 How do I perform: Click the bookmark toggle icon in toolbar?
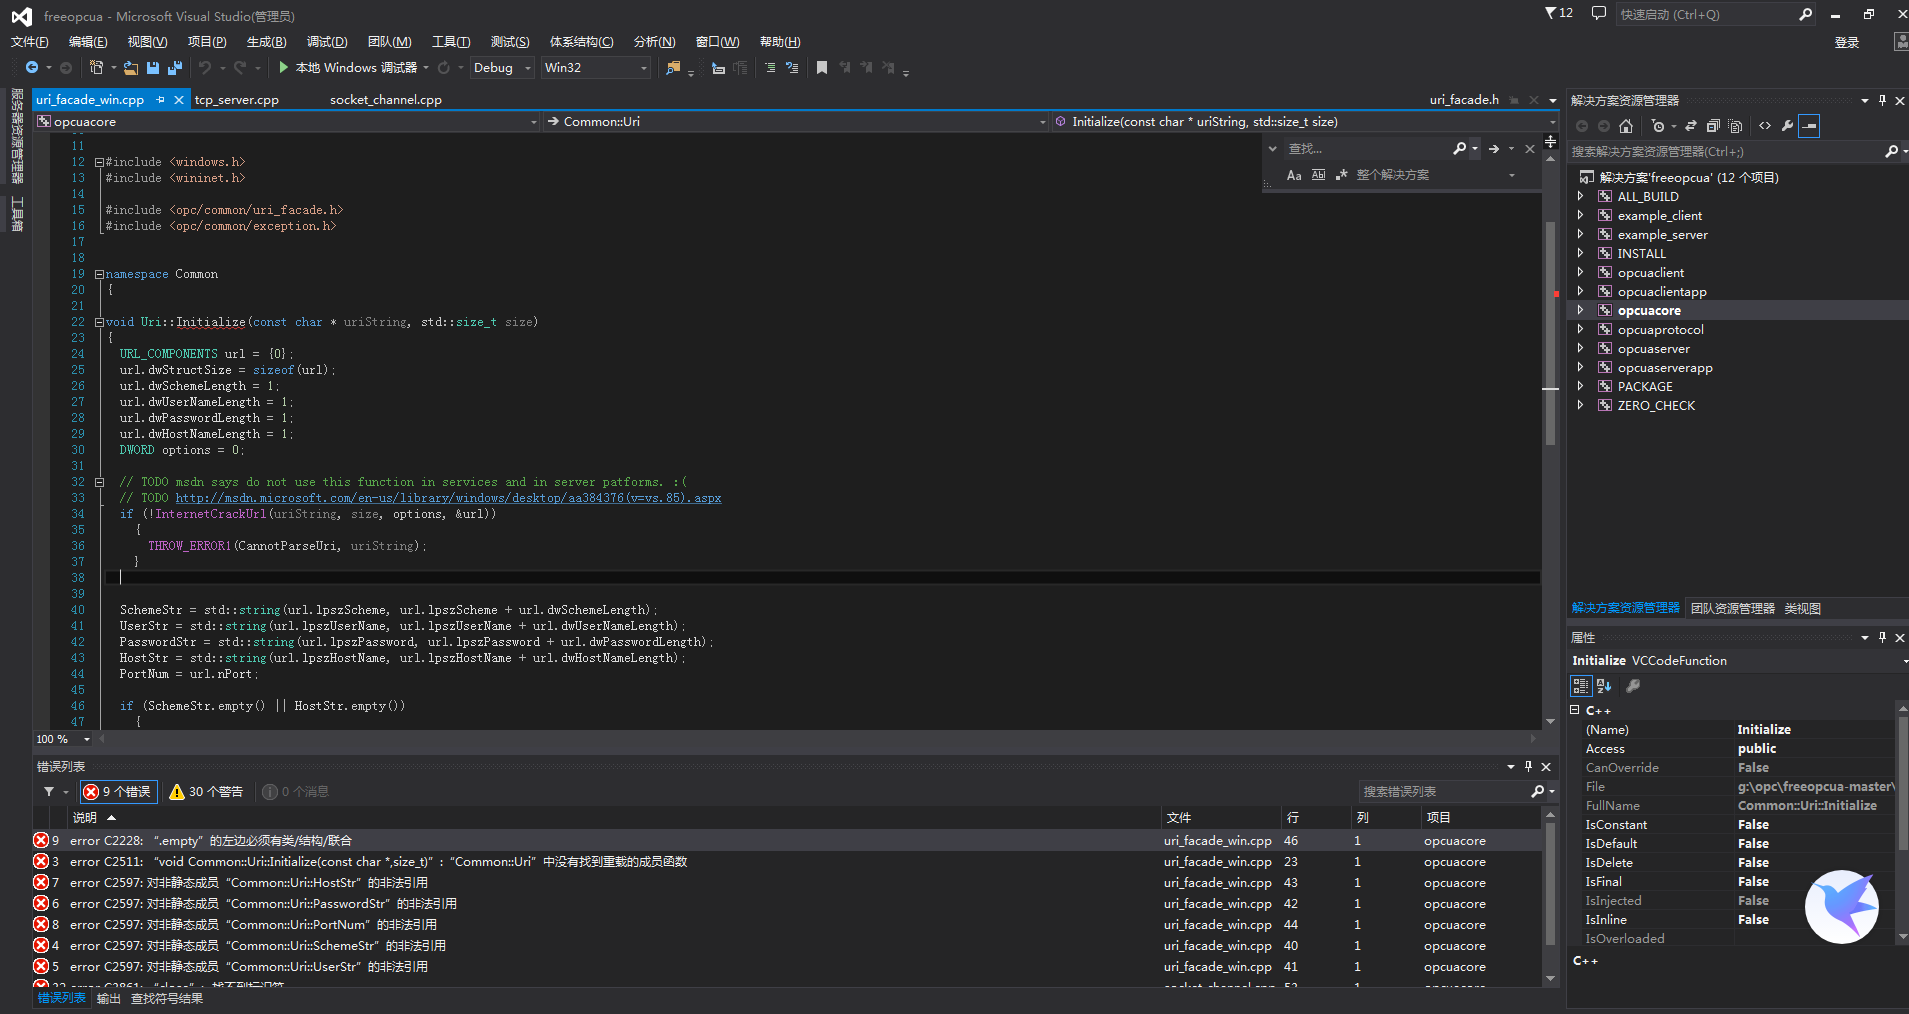822,68
